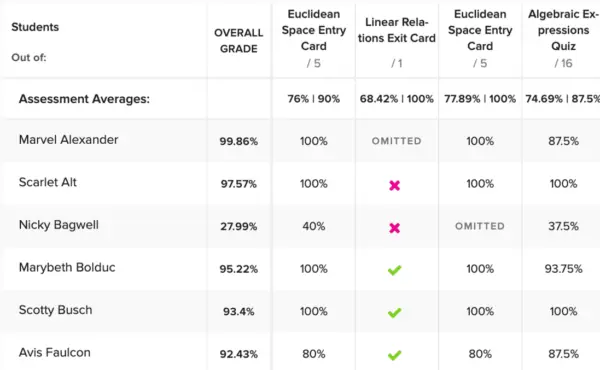This screenshot has width=600, height=370.
Task: Open the Linear Relations Exit Card column header
Action: pos(396,30)
